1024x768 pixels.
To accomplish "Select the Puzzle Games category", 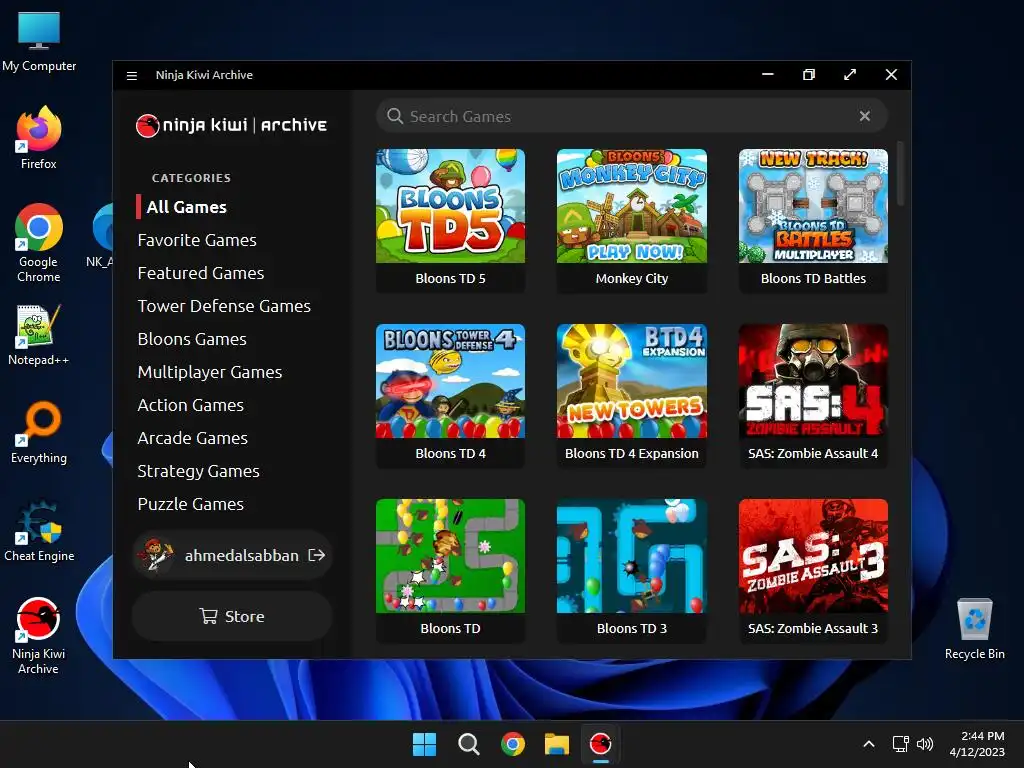I will (191, 504).
